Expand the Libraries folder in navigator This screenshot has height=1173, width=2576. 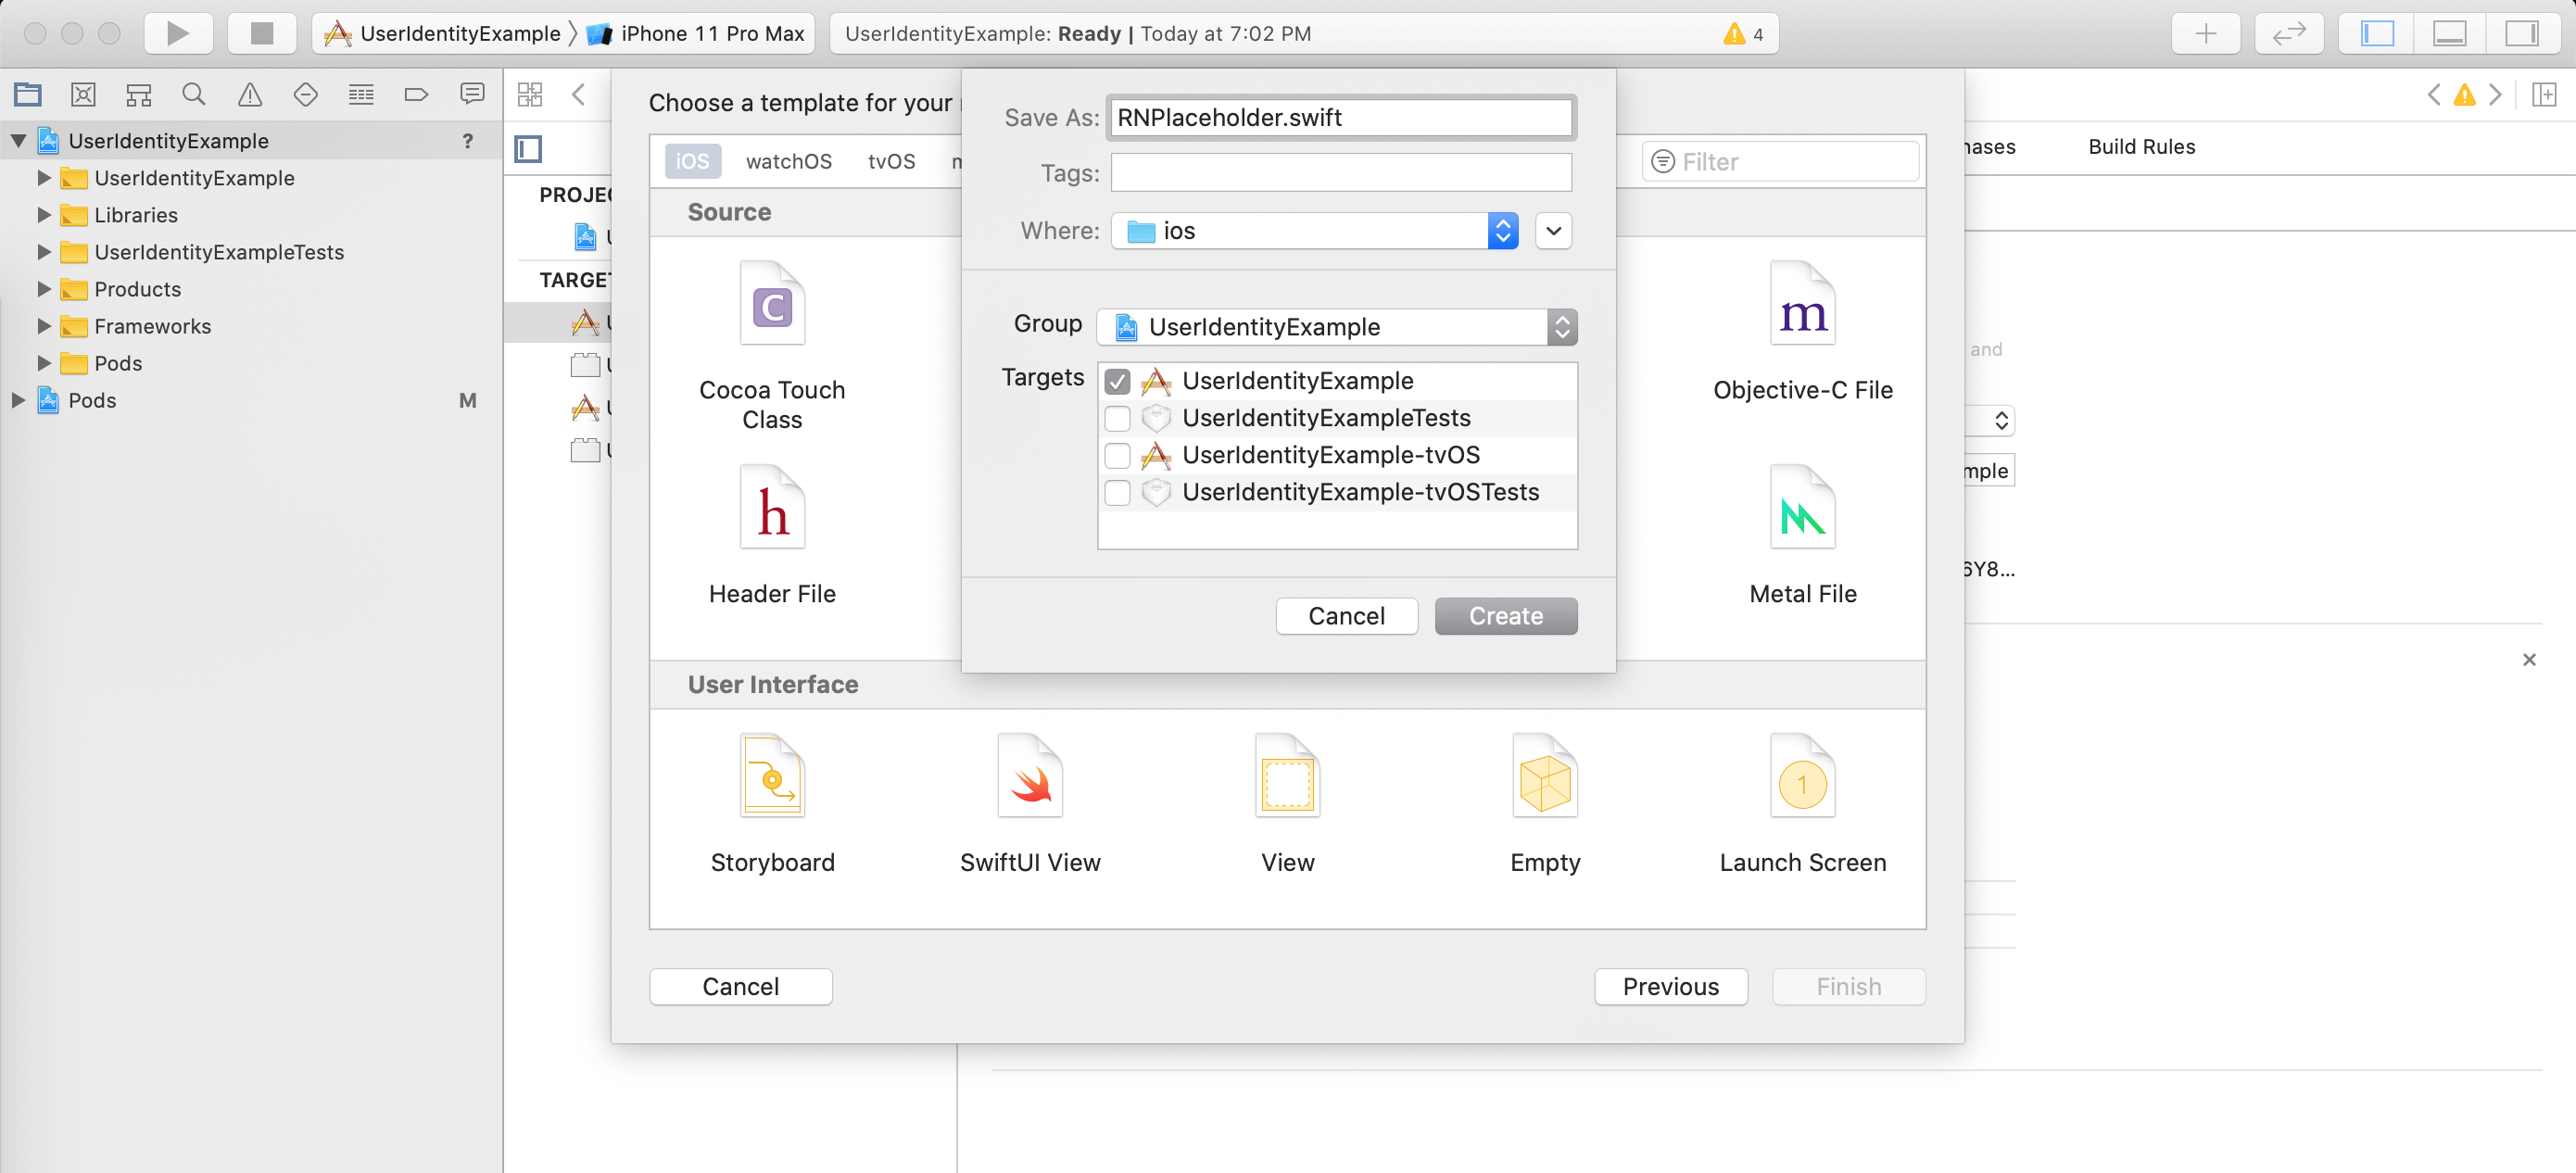44,214
